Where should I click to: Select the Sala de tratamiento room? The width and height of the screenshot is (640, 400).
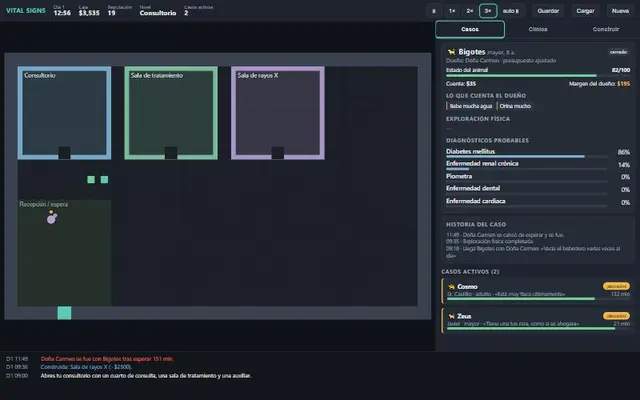[171, 113]
